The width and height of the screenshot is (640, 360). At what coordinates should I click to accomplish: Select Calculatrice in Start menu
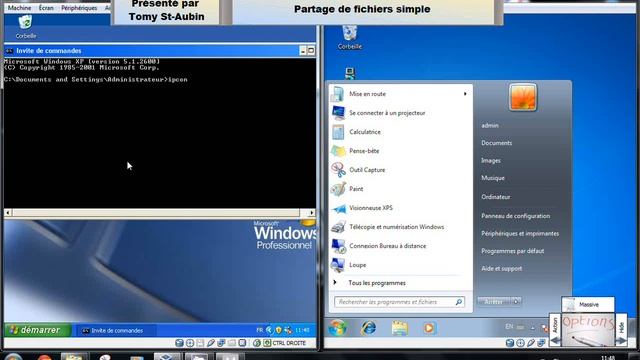tap(400, 132)
